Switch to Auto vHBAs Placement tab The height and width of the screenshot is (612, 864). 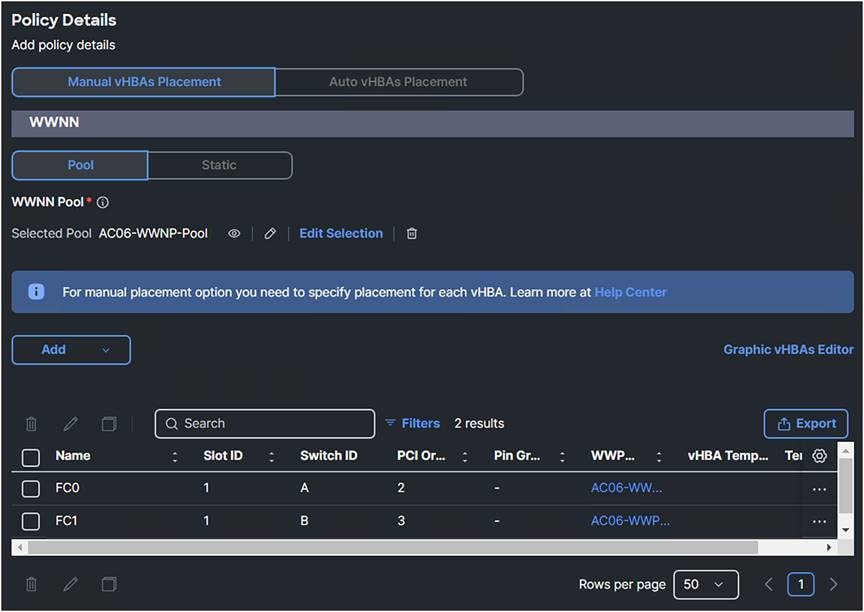coord(399,82)
